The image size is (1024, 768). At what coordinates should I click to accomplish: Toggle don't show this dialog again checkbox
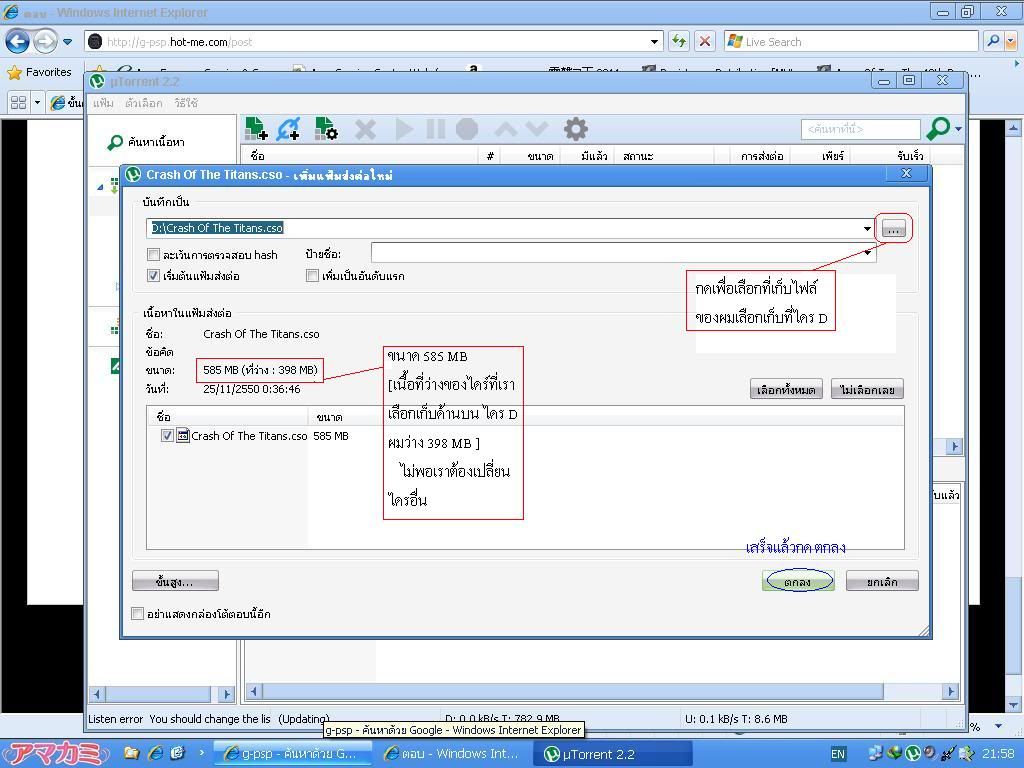click(x=137, y=613)
